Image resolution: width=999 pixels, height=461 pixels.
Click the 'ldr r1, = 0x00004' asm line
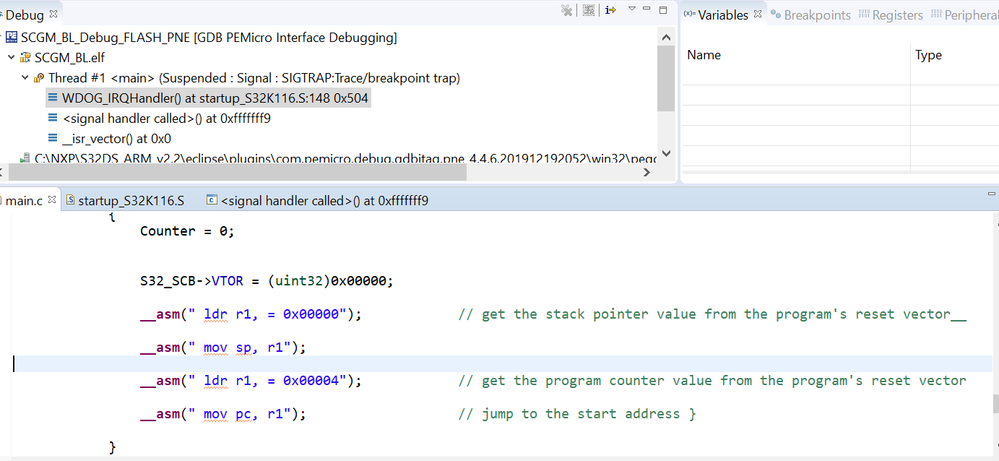(x=251, y=381)
